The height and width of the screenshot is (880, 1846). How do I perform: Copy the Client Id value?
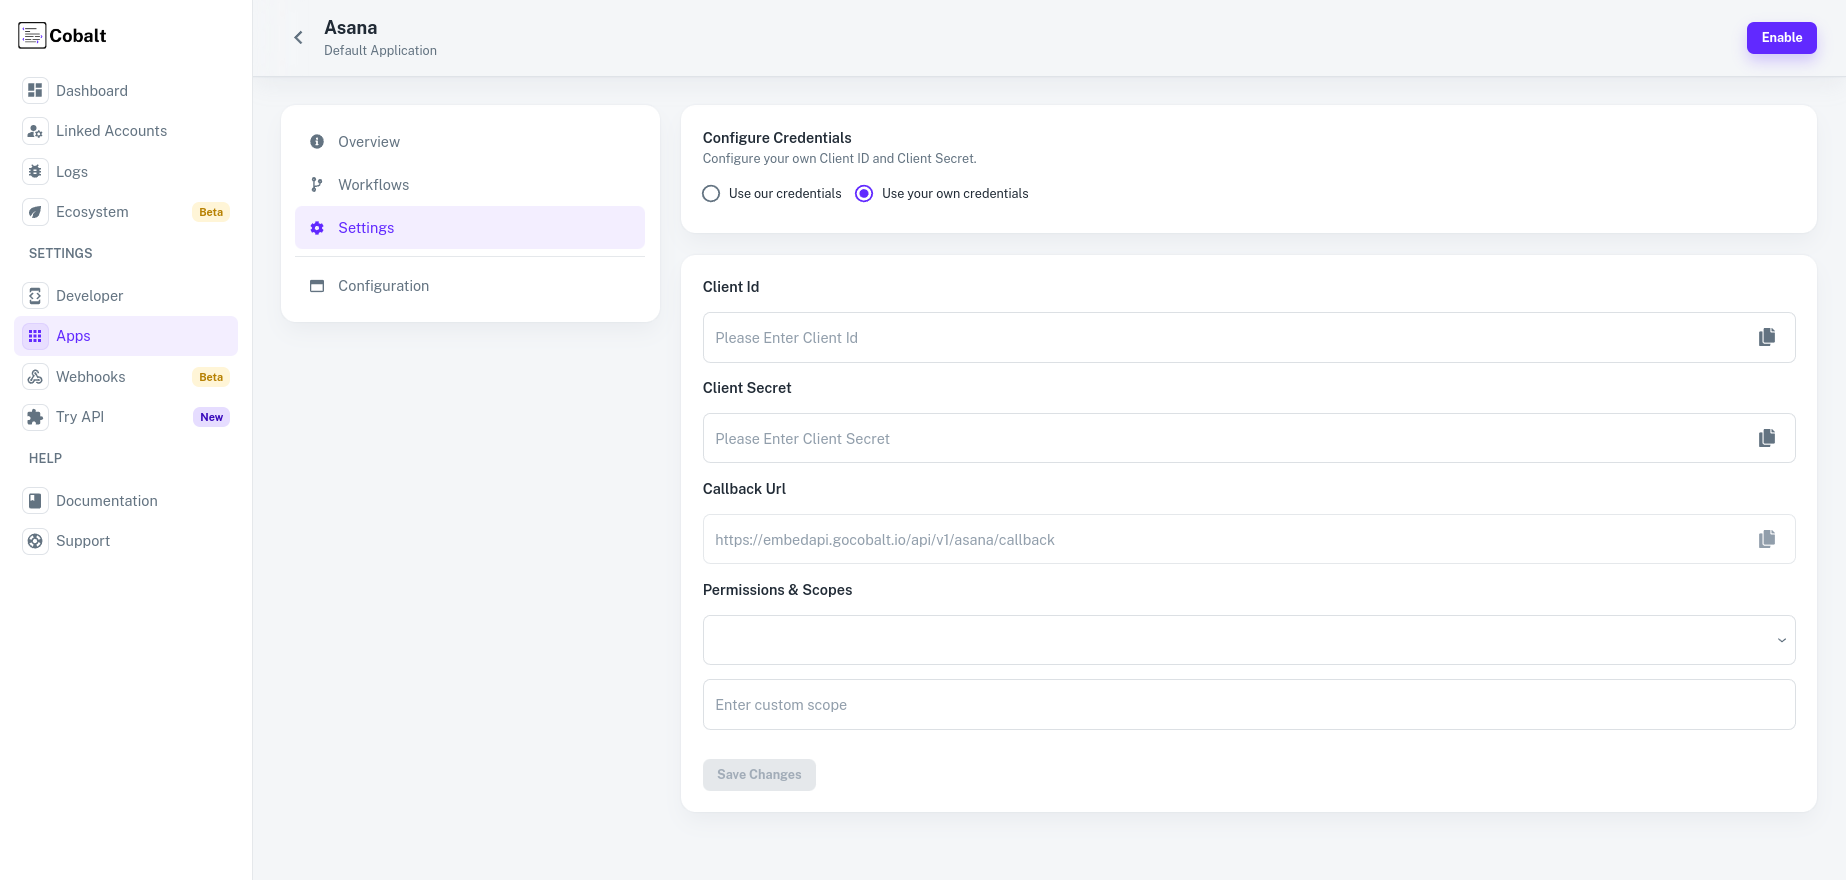click(1767, 338)
